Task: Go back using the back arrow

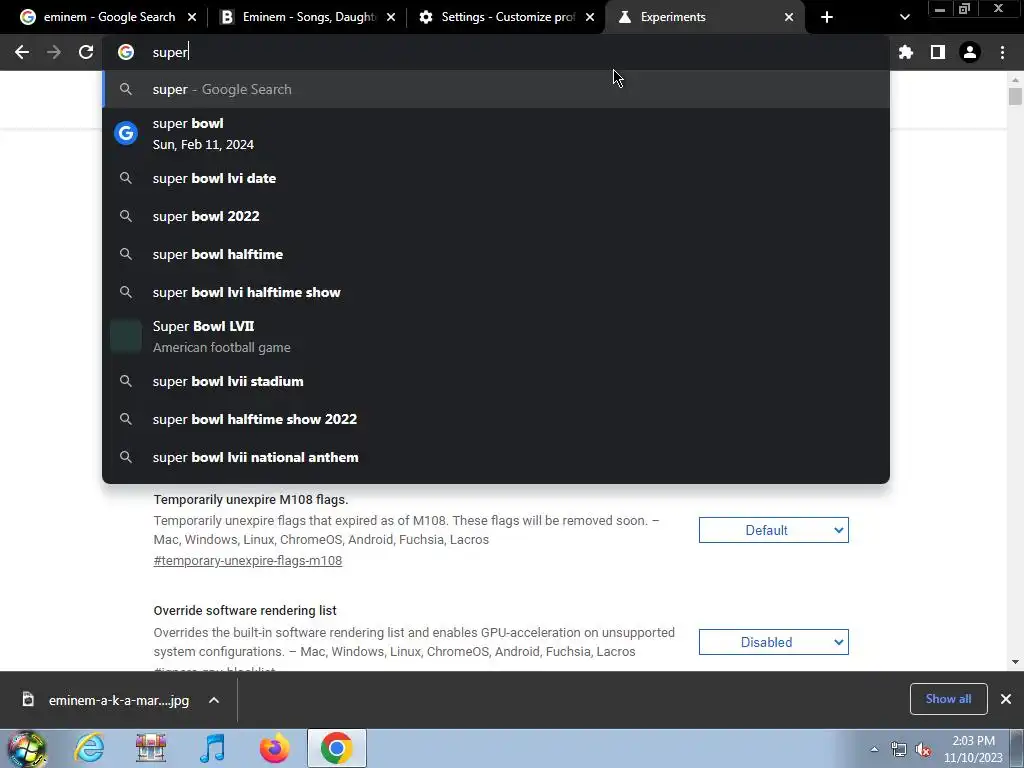Action: tap(22, 52)
